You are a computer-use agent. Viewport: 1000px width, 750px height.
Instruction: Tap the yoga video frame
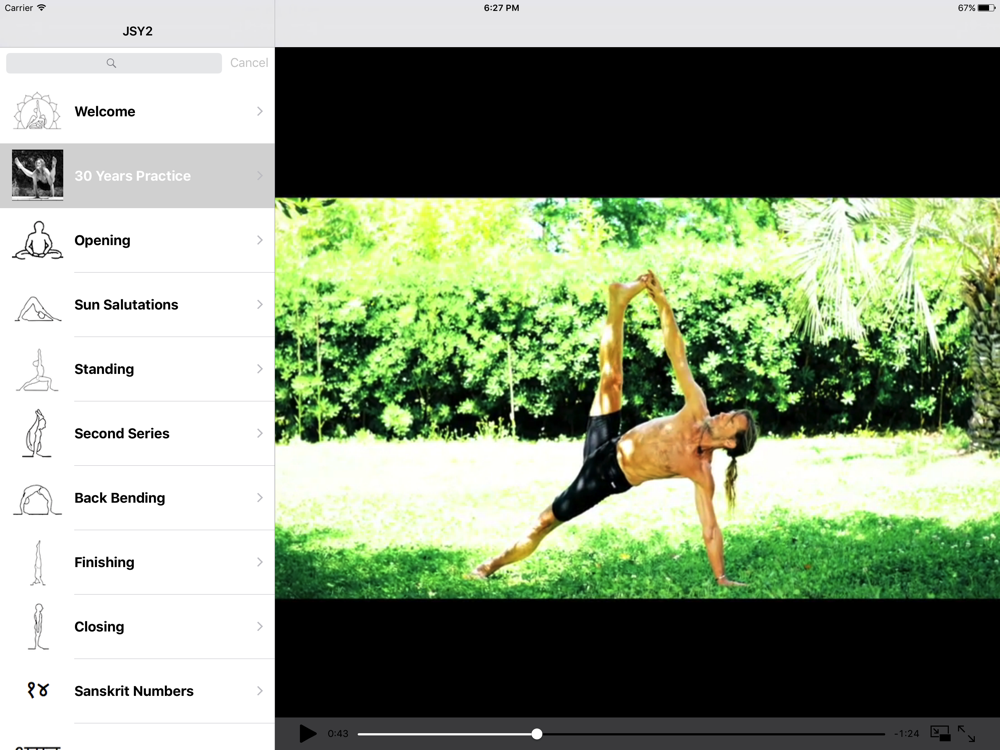click(637, 398)
